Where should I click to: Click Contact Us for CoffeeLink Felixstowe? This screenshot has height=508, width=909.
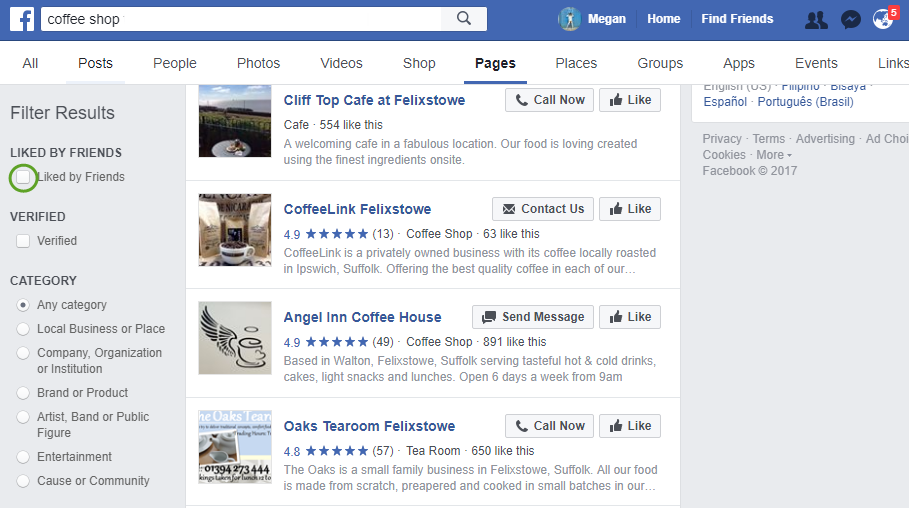(543, 209)
